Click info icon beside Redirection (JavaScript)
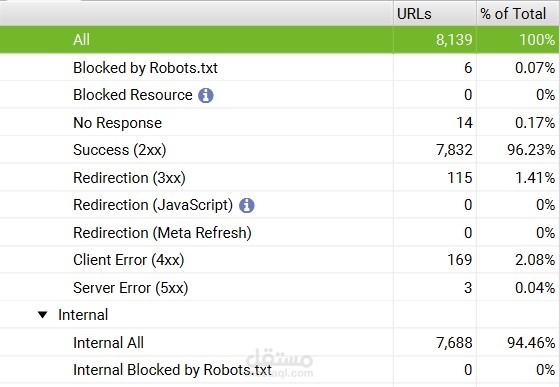560x387 pixels. pyautogui.click(x=246, y=205)
